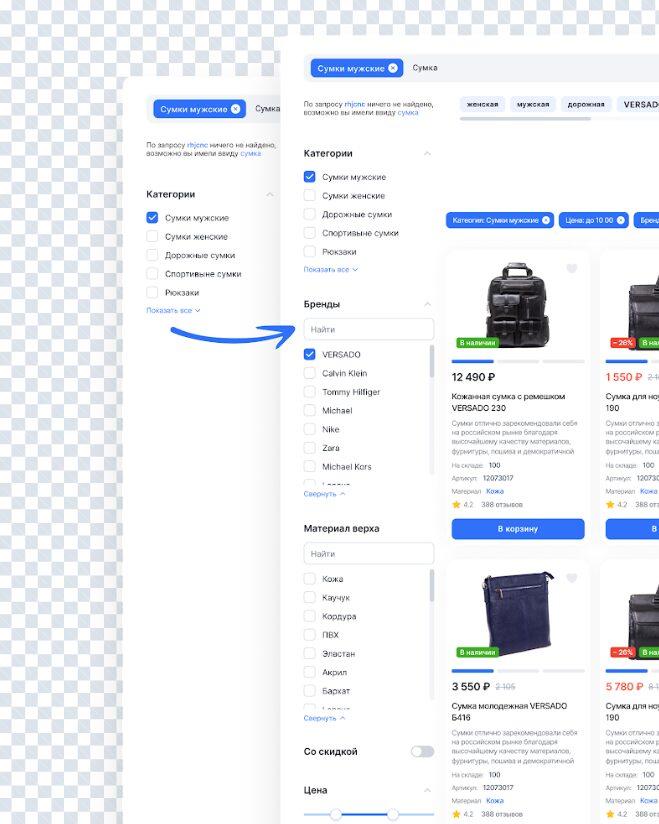Select the 'дорожная' suggestion tab

[x=586, y=104]
